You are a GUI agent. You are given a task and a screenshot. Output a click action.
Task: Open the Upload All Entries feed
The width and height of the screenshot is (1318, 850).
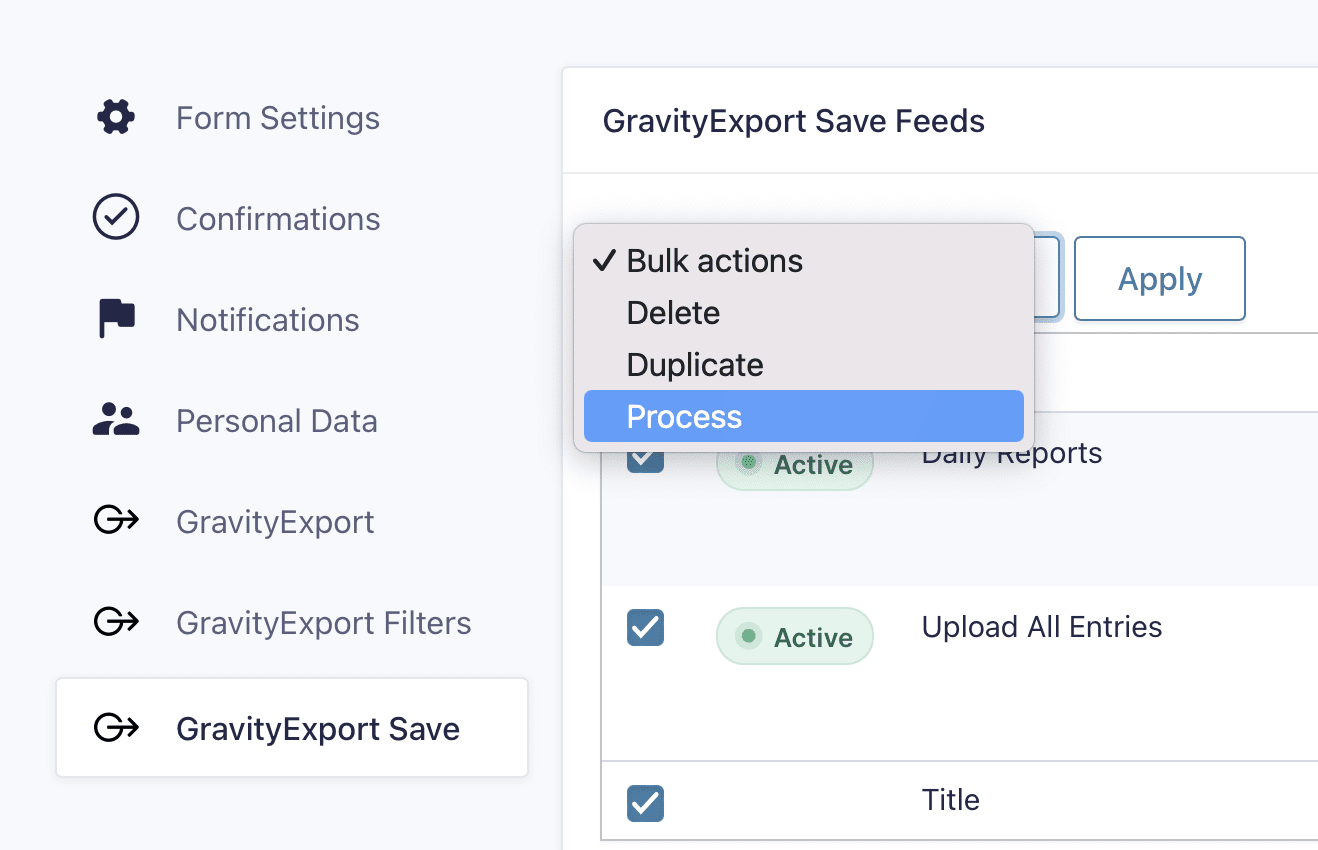(x=1041, y=627)
